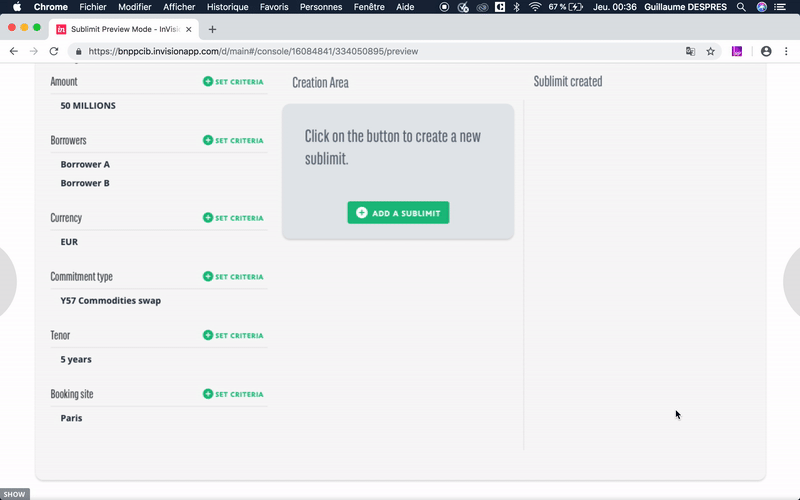Open the Aide menu
This screenshot has width=800, height=500.
point(405,7)
